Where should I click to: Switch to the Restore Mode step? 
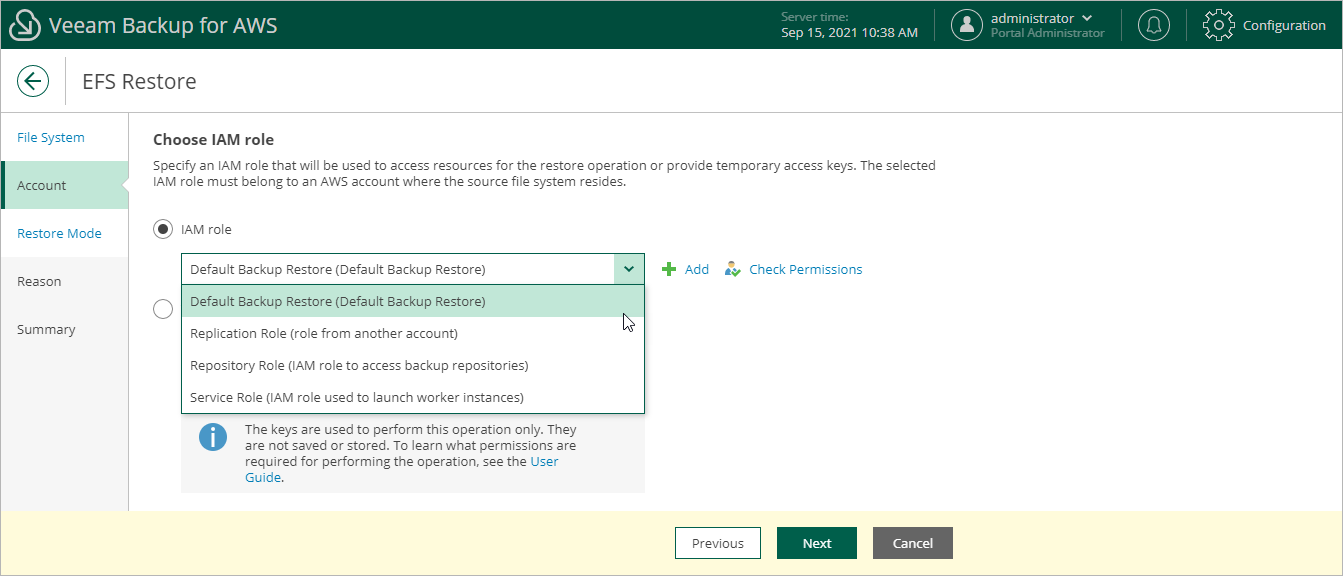click(x=59, y=233)
